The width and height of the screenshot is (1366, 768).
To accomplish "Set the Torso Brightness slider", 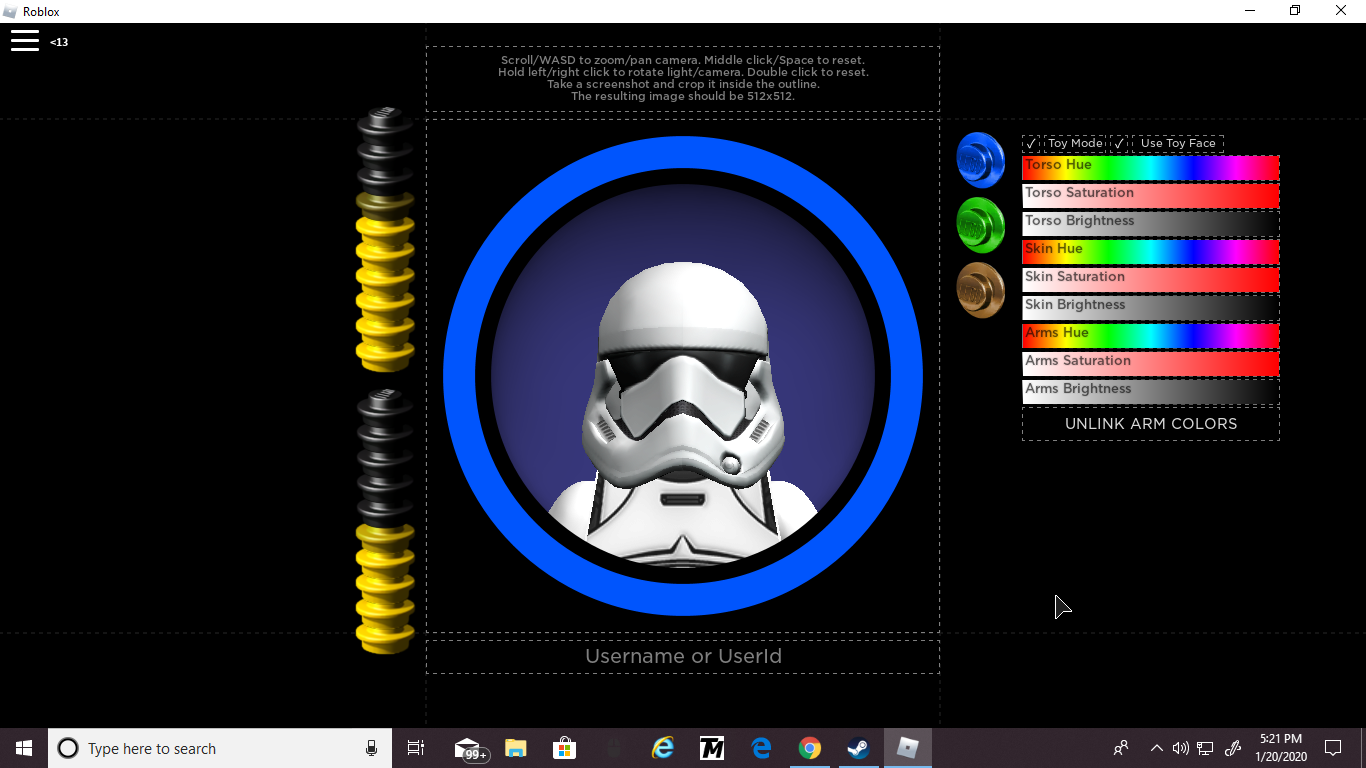I will click(x=1150, y=223).
